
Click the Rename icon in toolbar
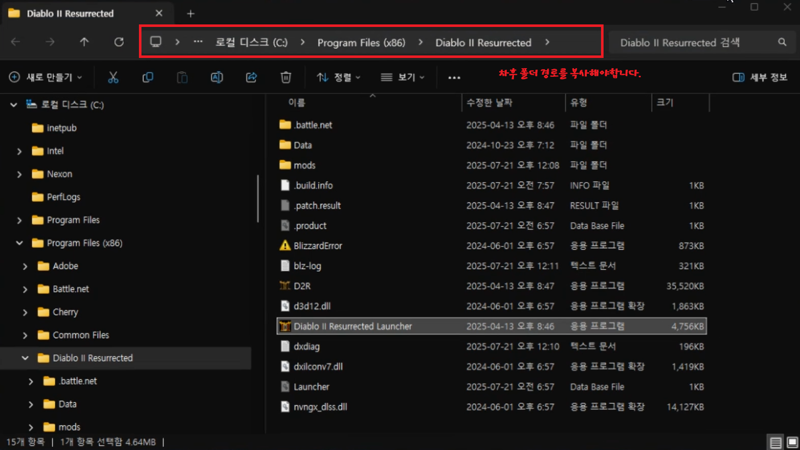217,78
